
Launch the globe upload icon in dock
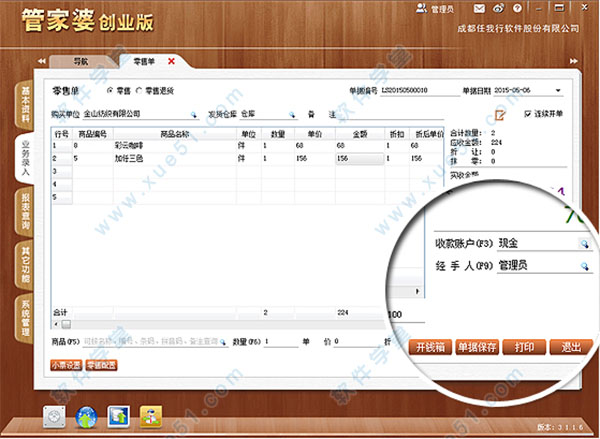(86, 417)
